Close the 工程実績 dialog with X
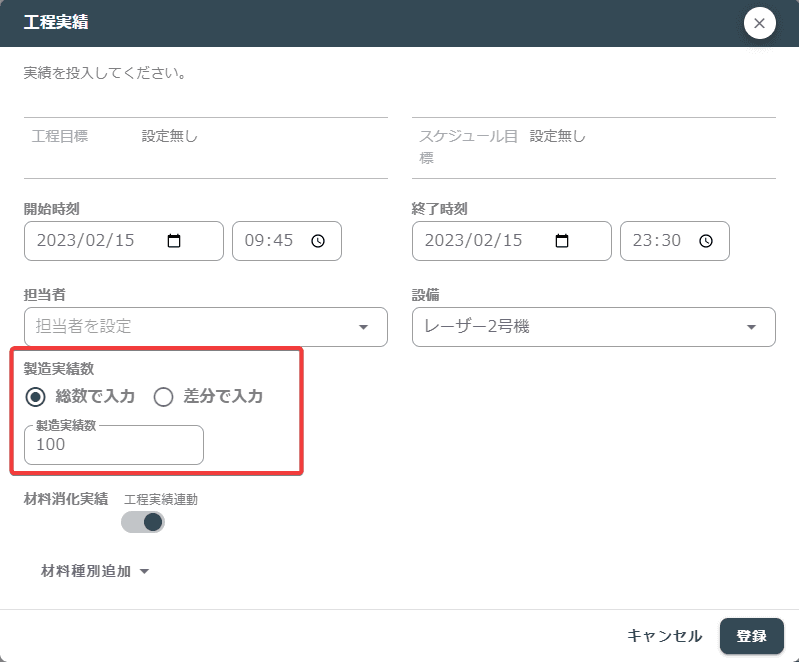The image size is (799, 662). point(759,23)
